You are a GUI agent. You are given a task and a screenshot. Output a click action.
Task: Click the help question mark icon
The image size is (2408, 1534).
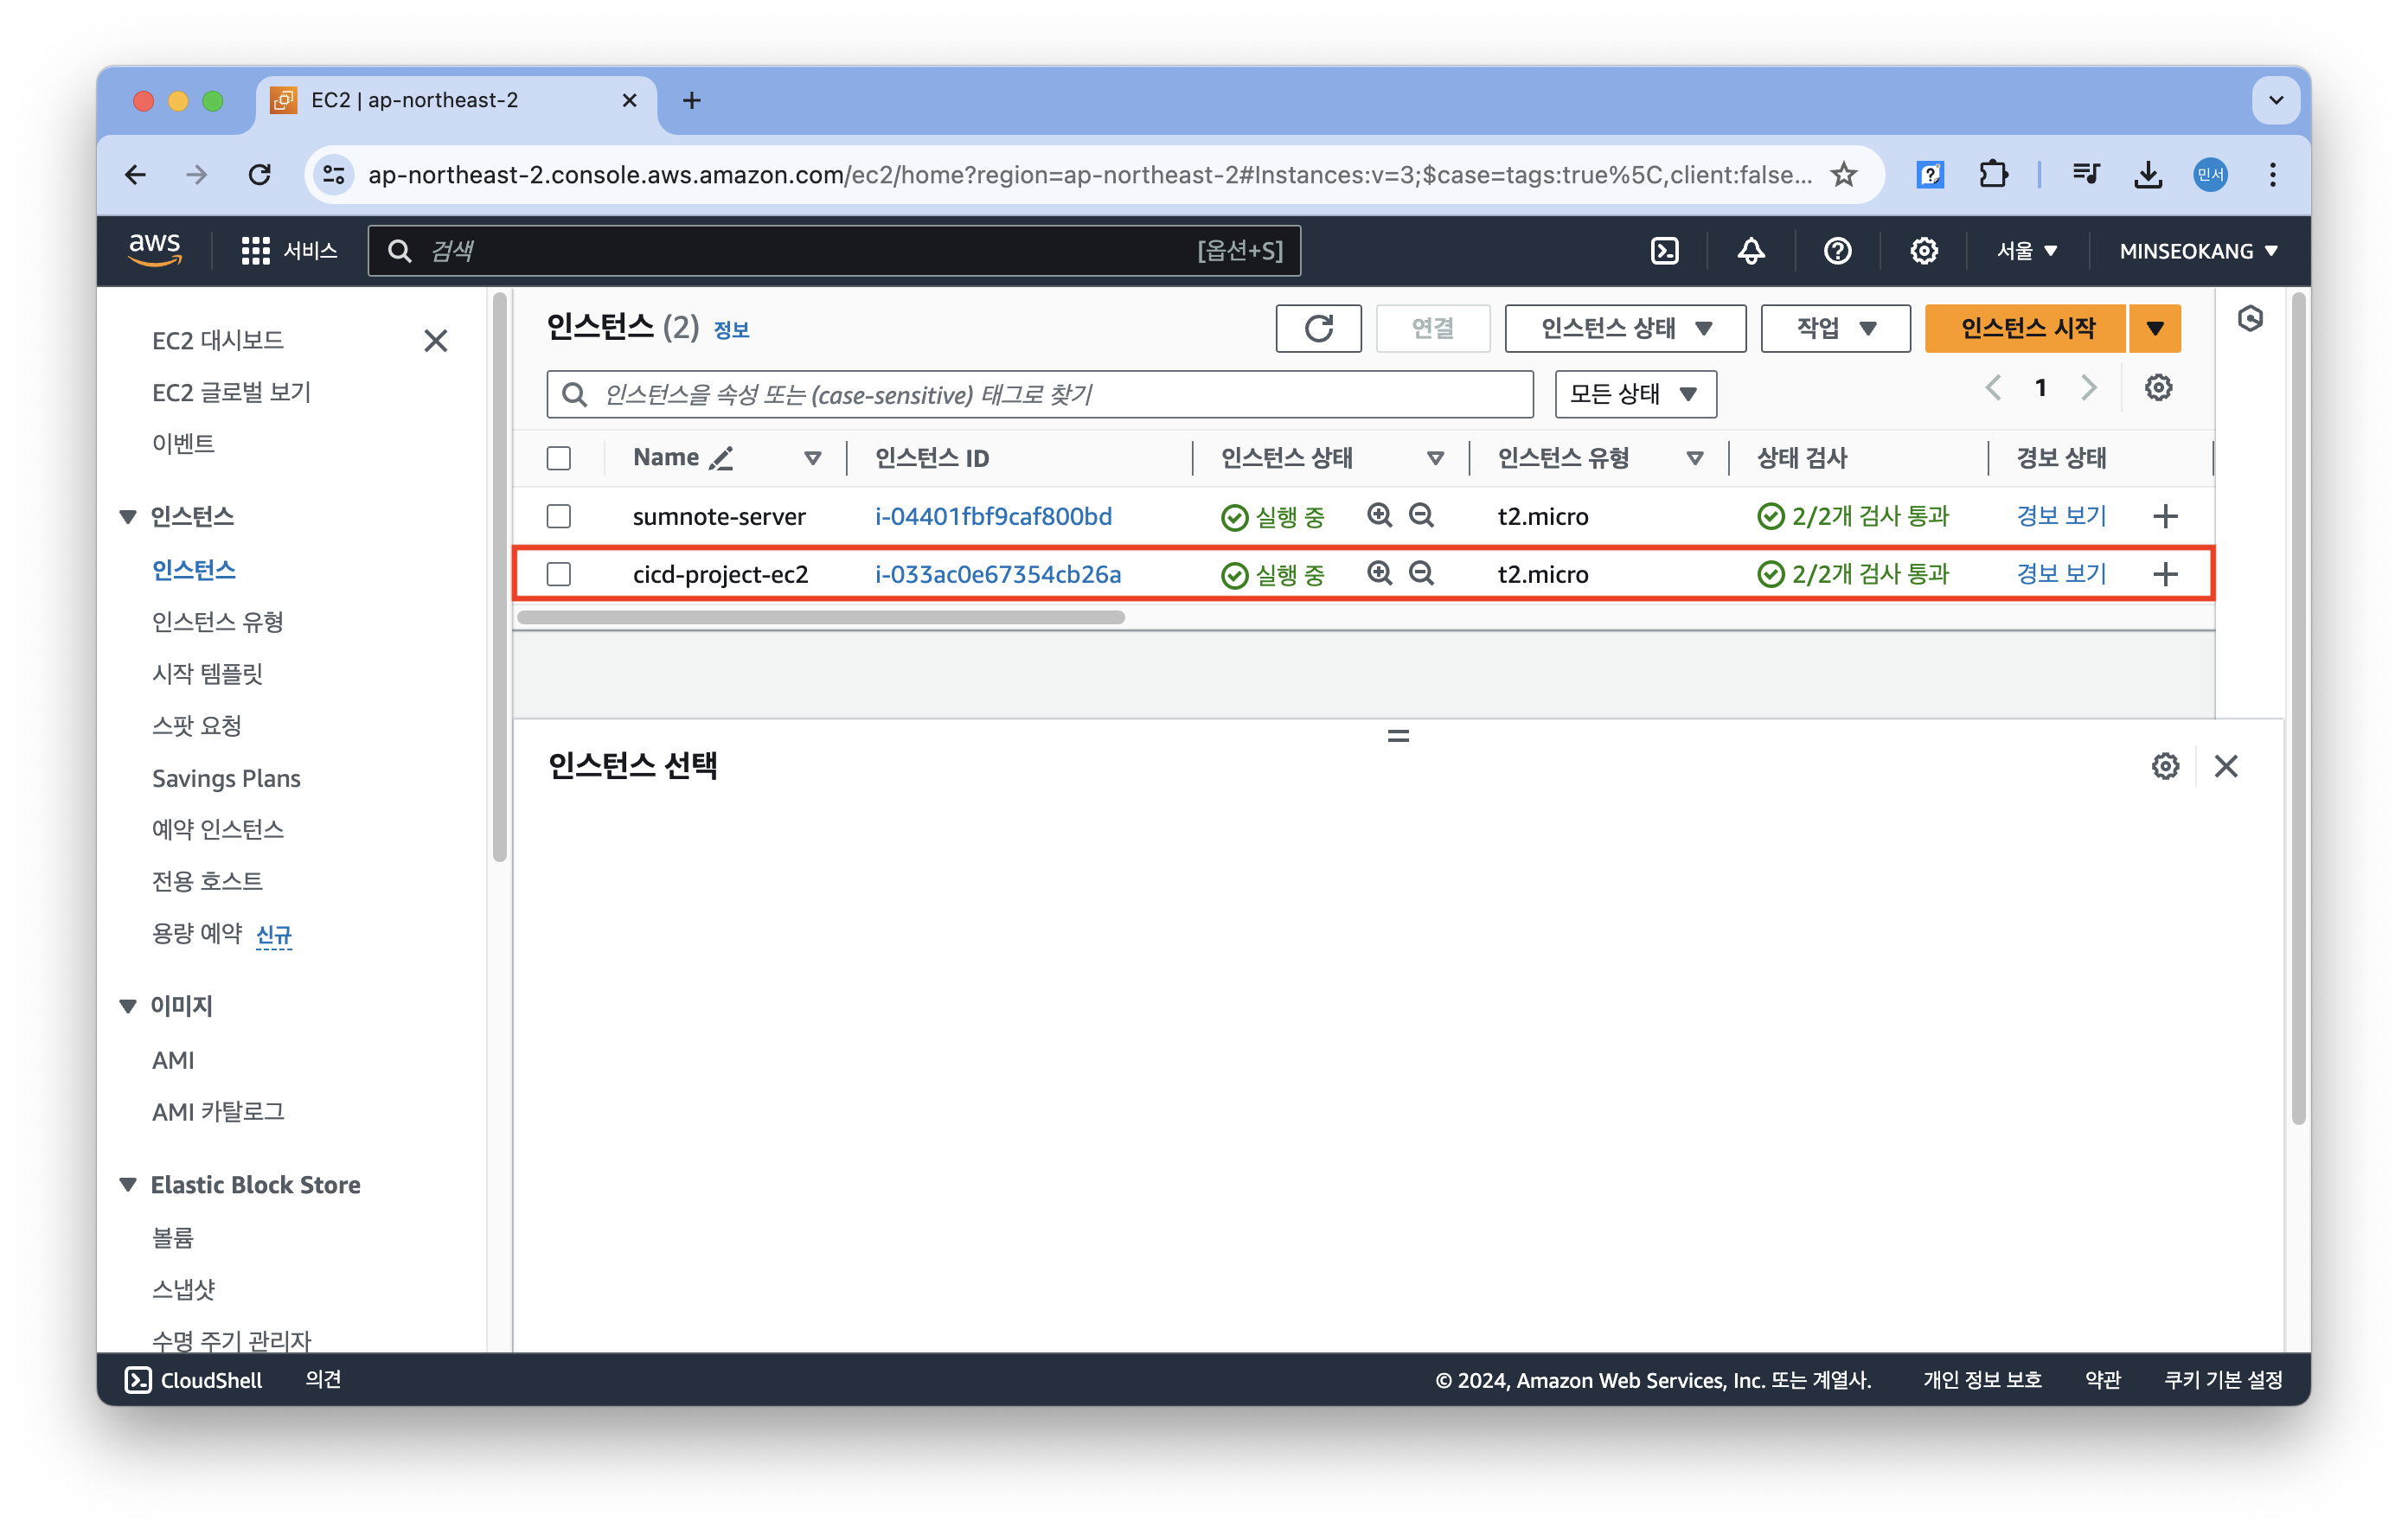[1837, 251]
